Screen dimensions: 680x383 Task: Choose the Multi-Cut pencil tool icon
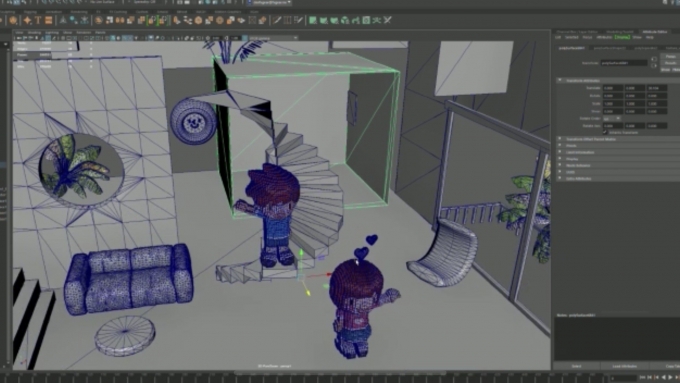pyautogui.click(x=277, y=20)
